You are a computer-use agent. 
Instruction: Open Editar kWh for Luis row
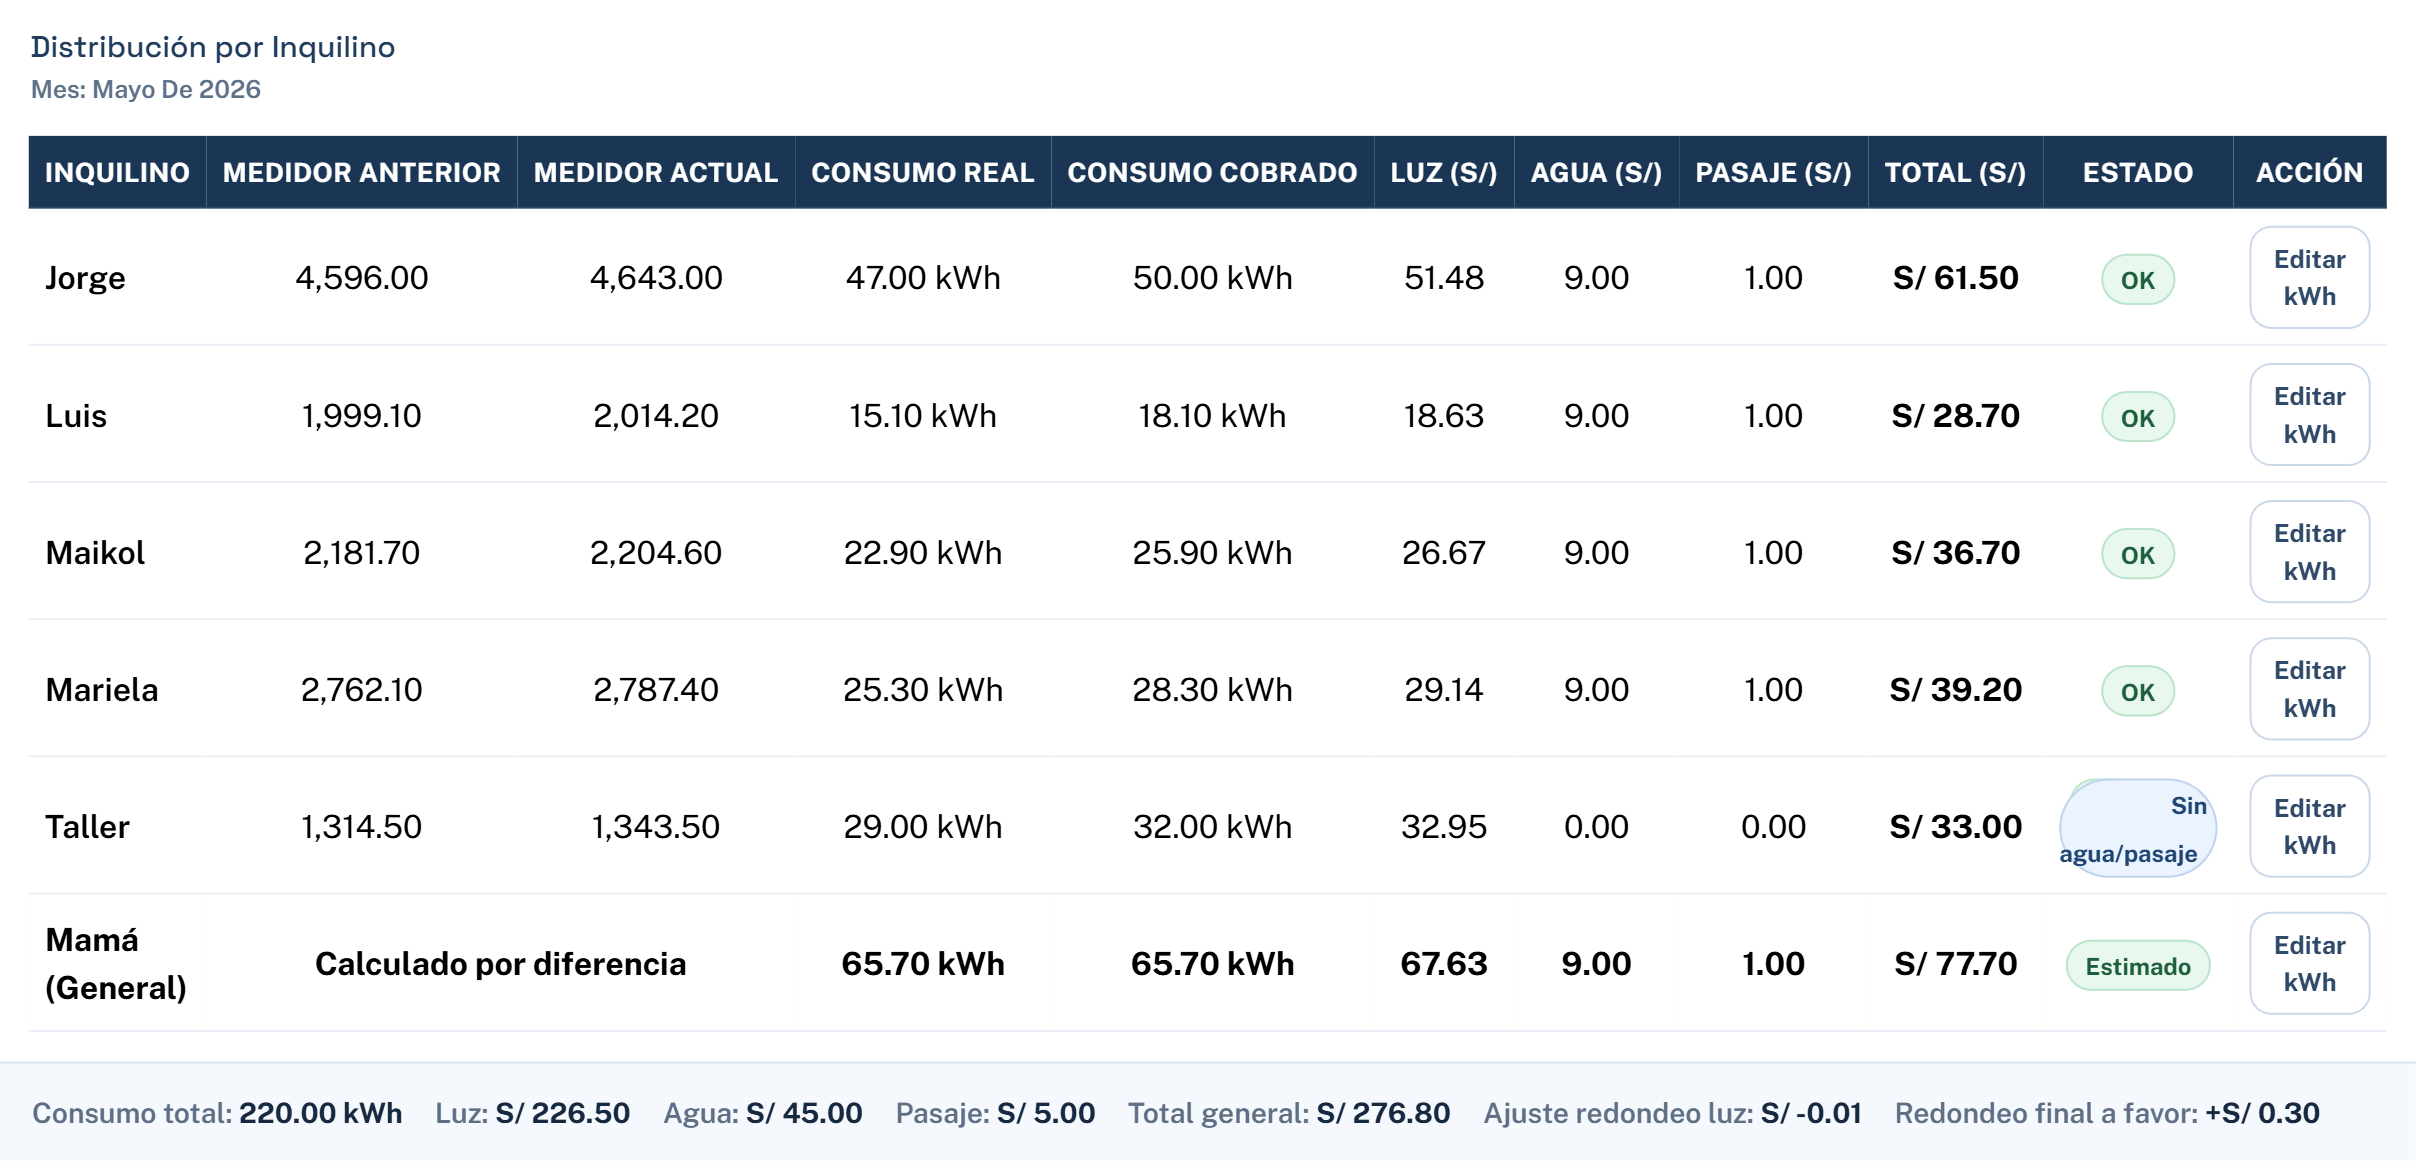point(2309,415)
